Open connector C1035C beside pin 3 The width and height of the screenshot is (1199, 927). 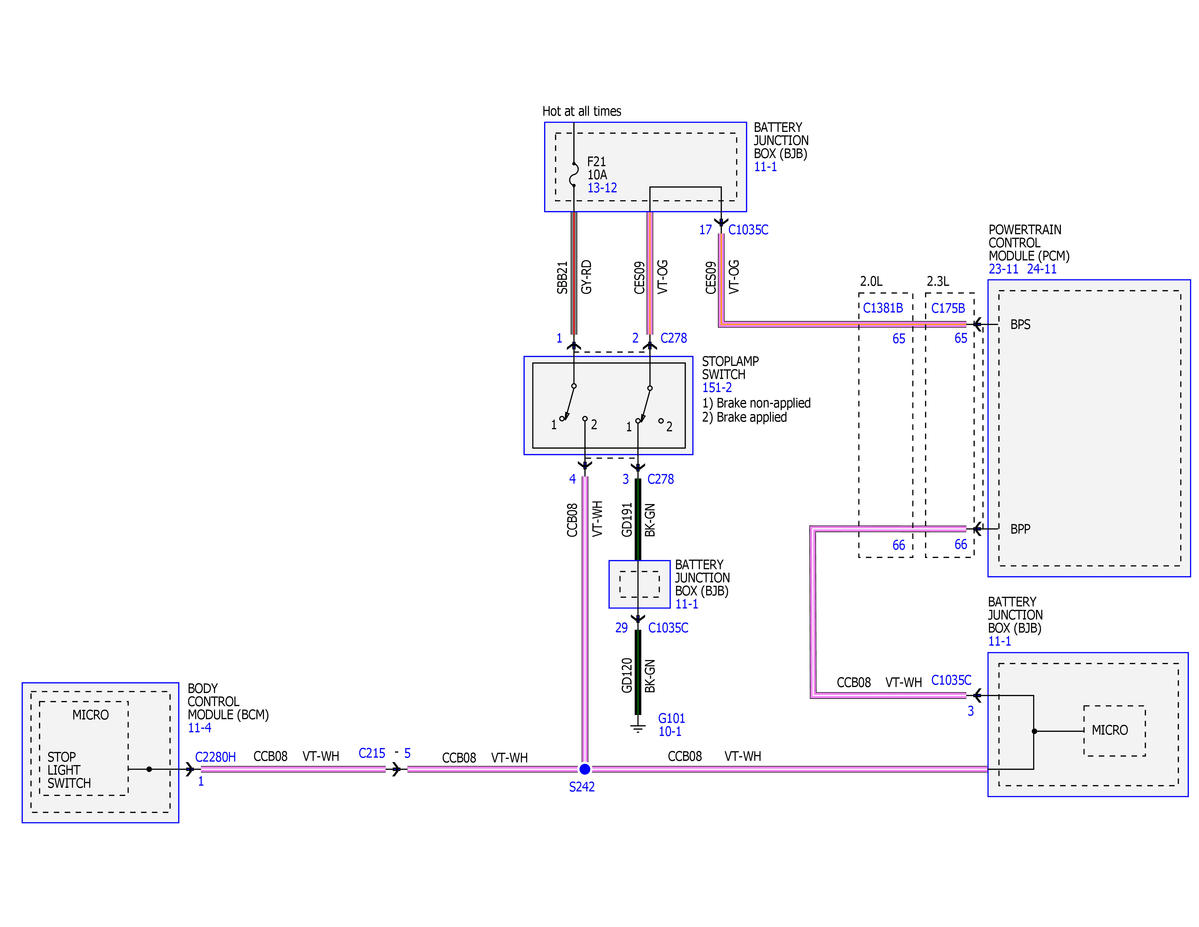click(x=951, y=680)
